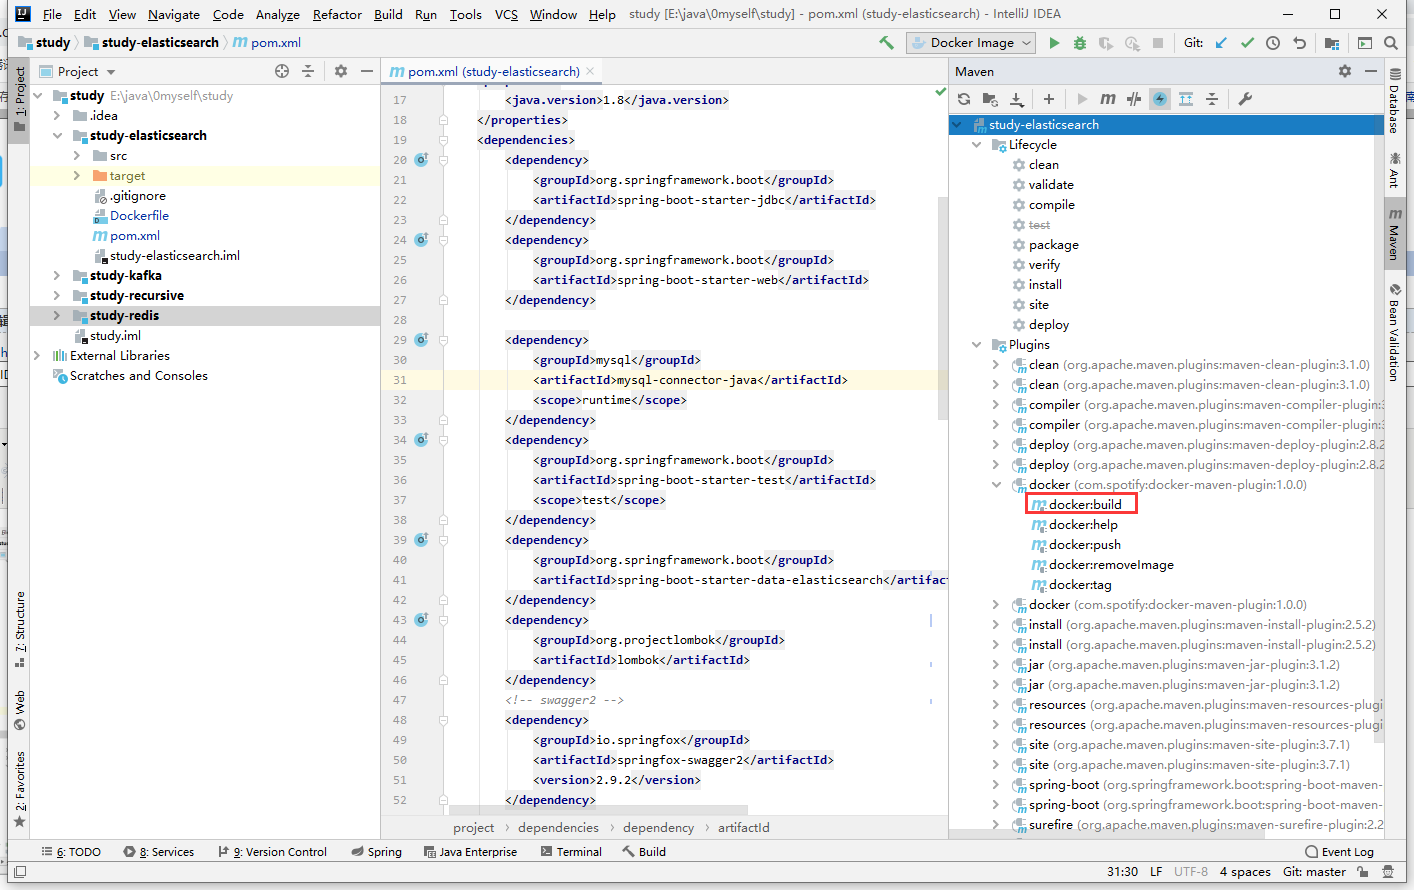This screenshot has width=1414, height=890.
Task: Collapse the Maven Lifecycle node
Action: [x=977, y=145]
